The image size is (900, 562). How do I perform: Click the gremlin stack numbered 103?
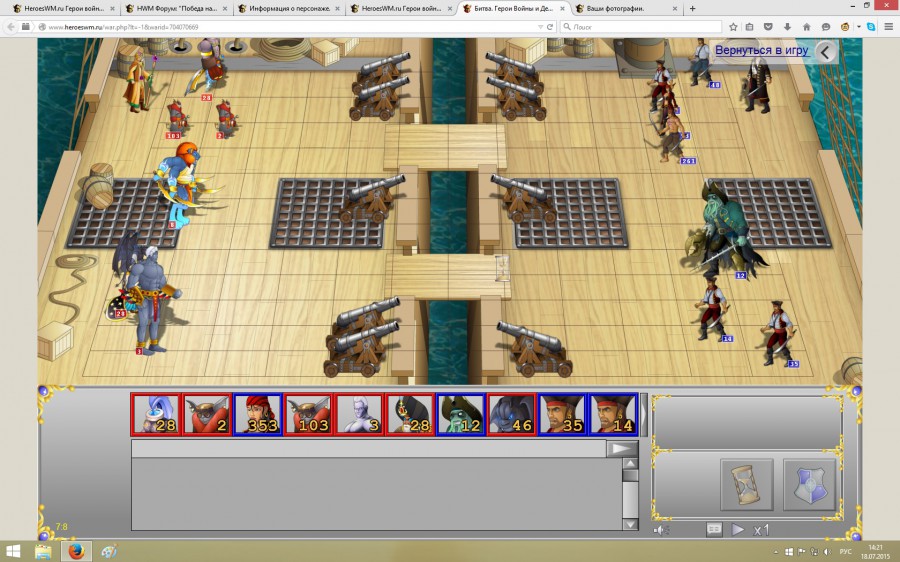(176, 118)
